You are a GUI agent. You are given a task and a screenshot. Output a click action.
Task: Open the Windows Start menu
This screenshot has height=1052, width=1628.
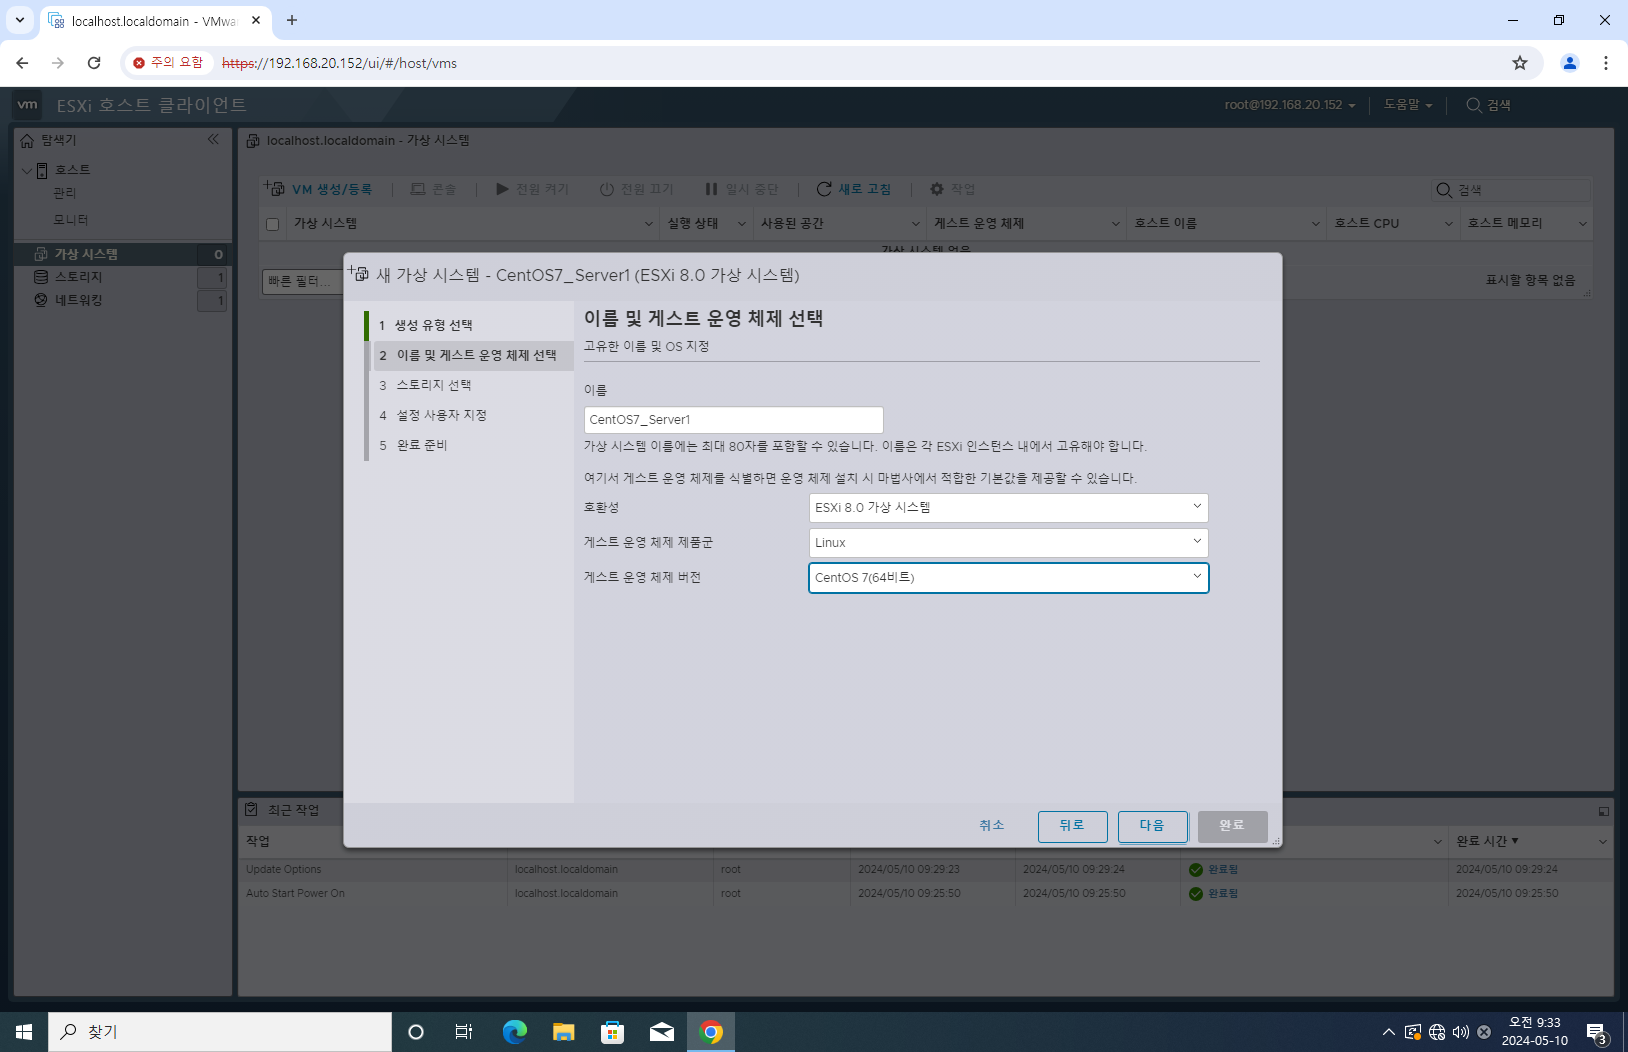pos(24,1032)
